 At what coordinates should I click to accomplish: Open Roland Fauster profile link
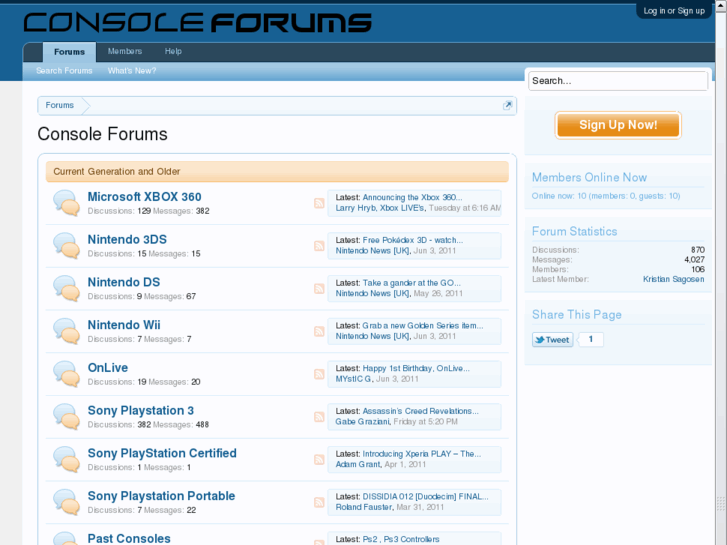click(x=364, y=507)
